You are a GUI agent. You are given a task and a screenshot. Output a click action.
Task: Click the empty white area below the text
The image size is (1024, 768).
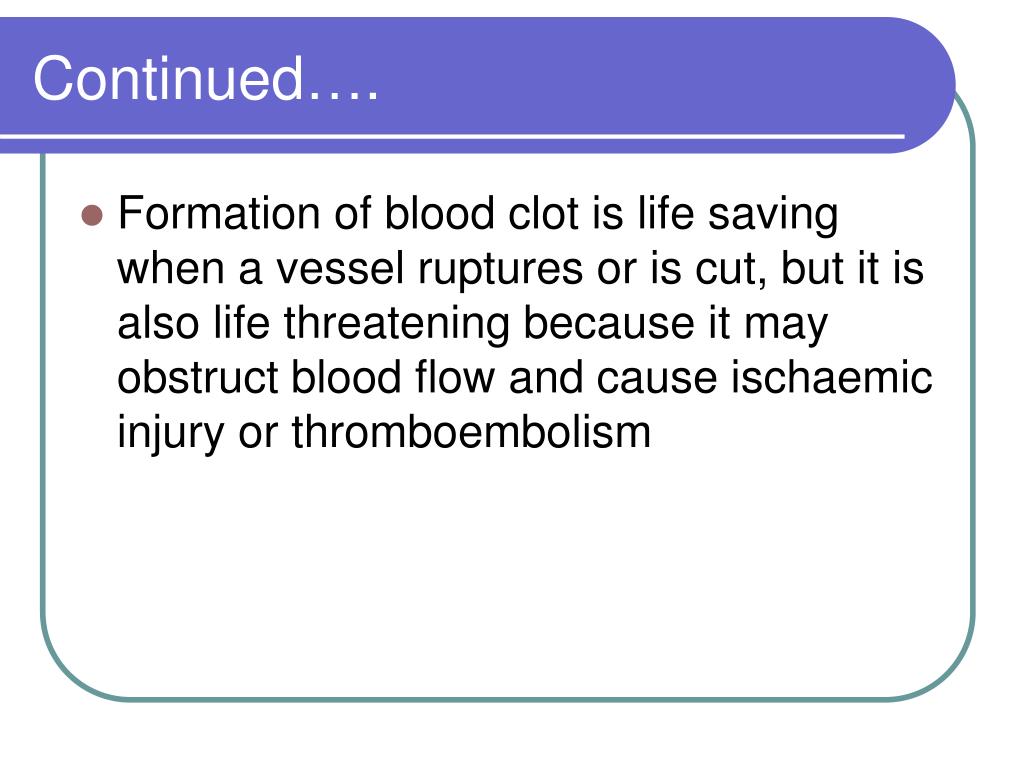[x=508, y=575]
